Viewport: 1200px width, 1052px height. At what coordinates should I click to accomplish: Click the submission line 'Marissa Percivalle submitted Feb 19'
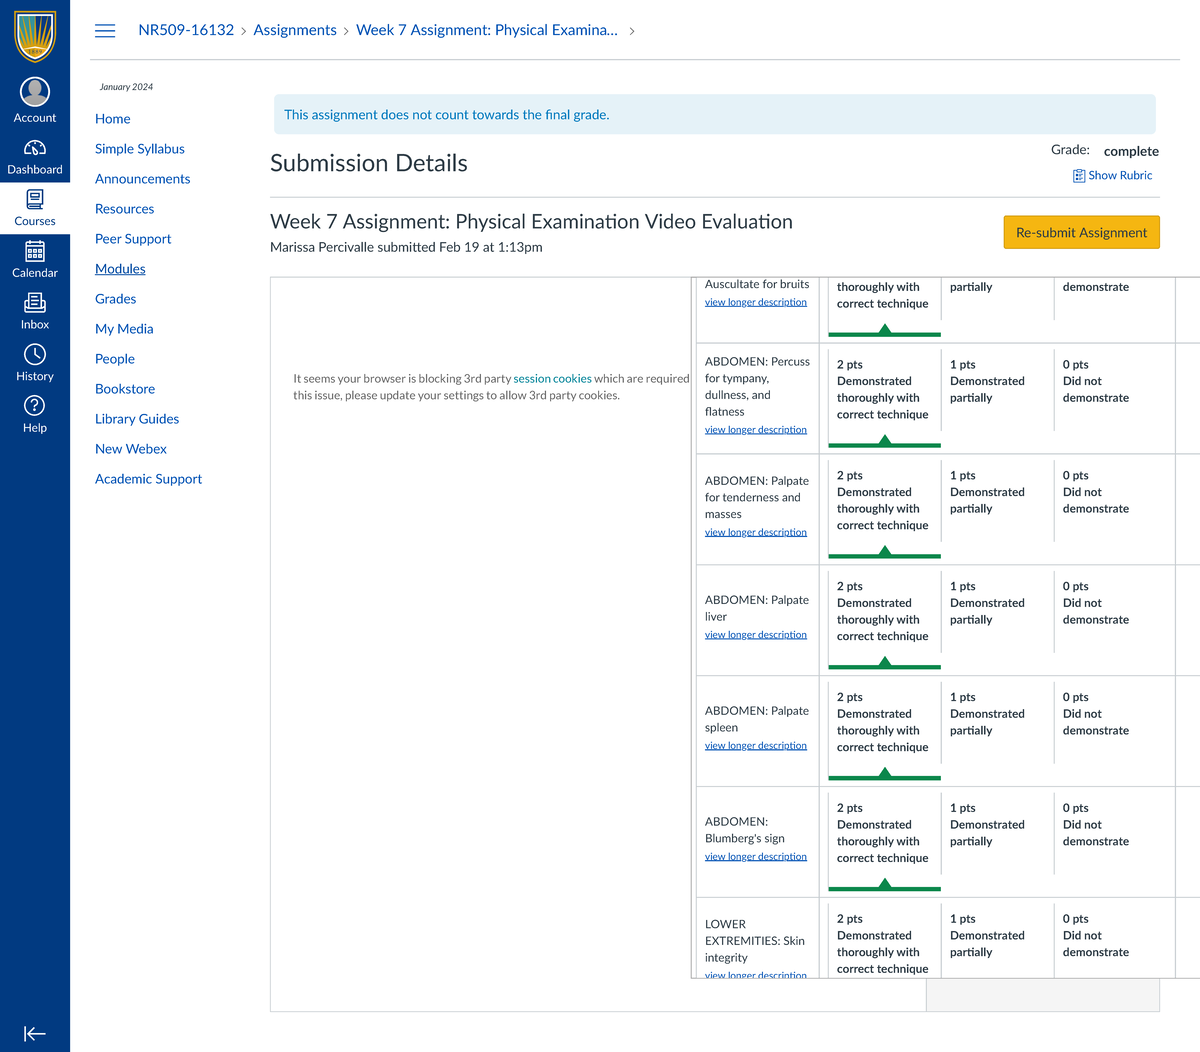[x=406, y=247]
